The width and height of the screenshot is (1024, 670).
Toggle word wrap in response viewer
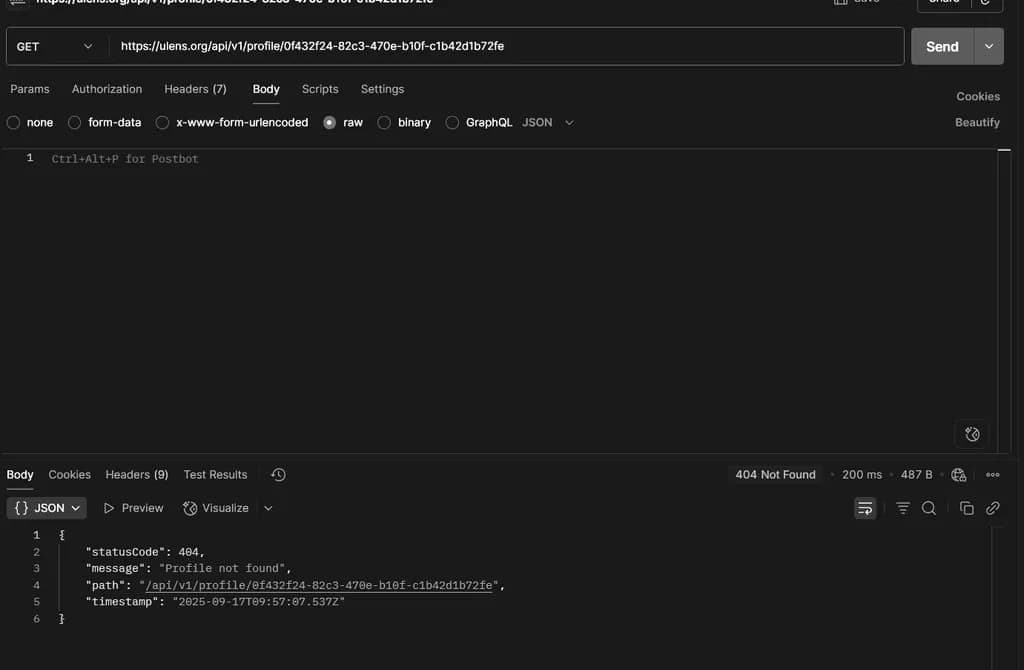coord(865,508)
